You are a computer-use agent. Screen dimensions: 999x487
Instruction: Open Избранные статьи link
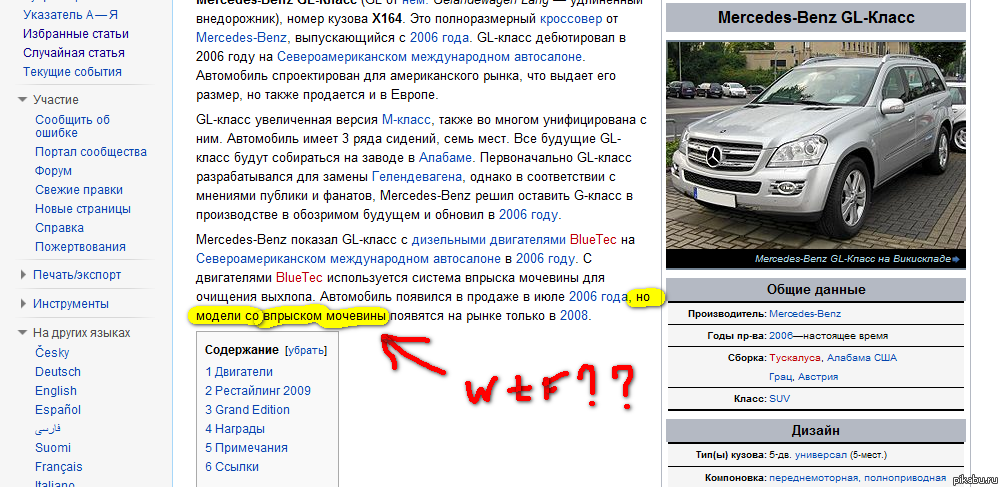coord(76,33)
